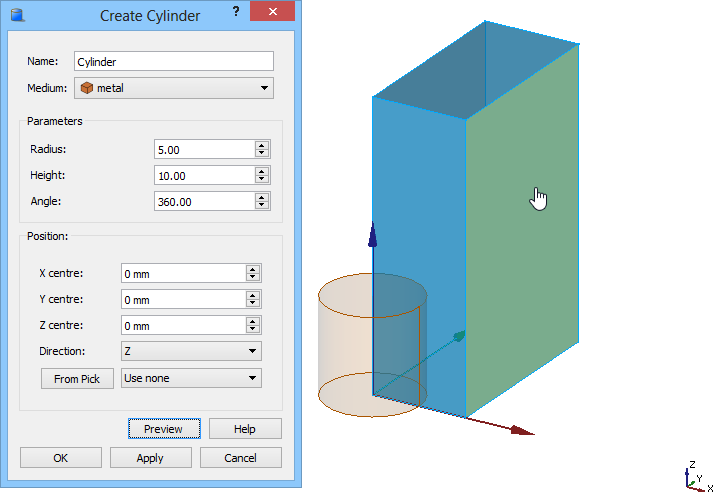Open the Use none dropdown
The image size is (713, 492).
191,378
